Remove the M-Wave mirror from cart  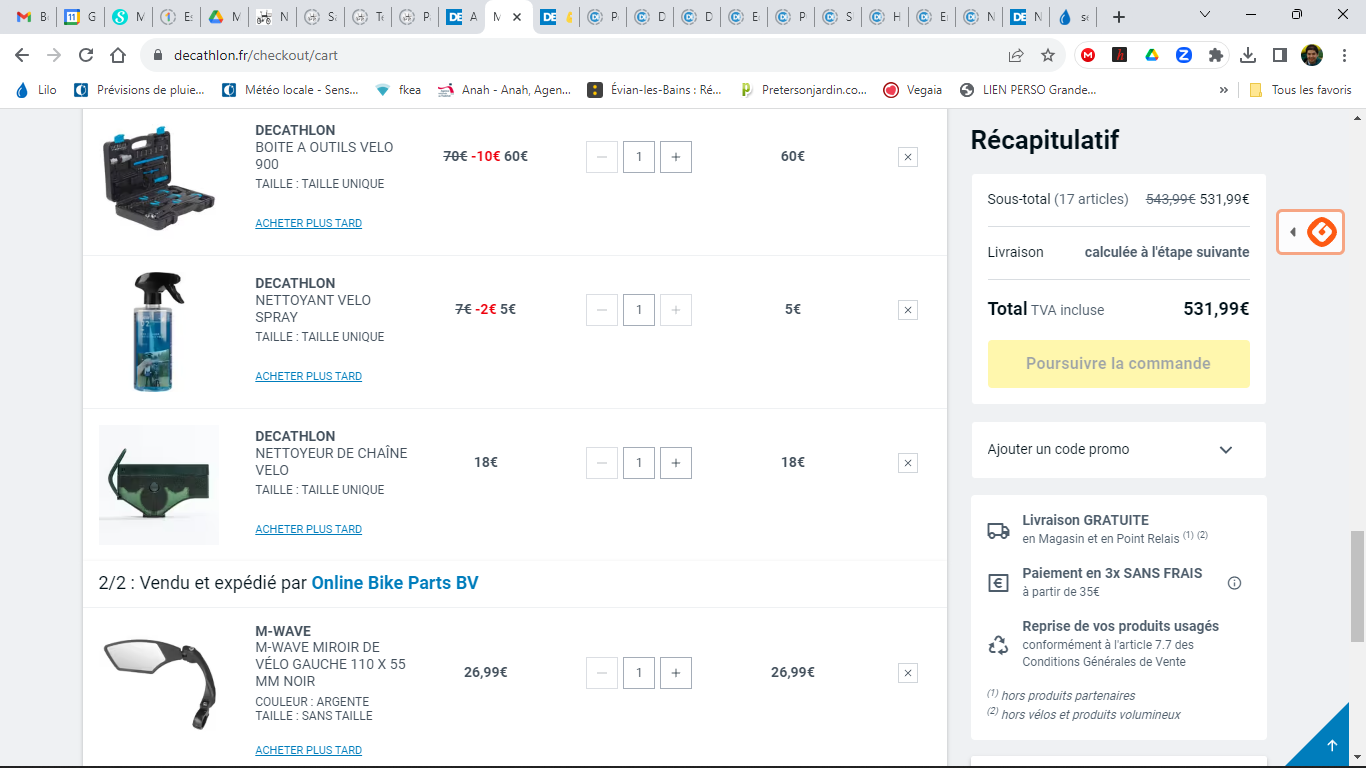click(x=907, y=673)
